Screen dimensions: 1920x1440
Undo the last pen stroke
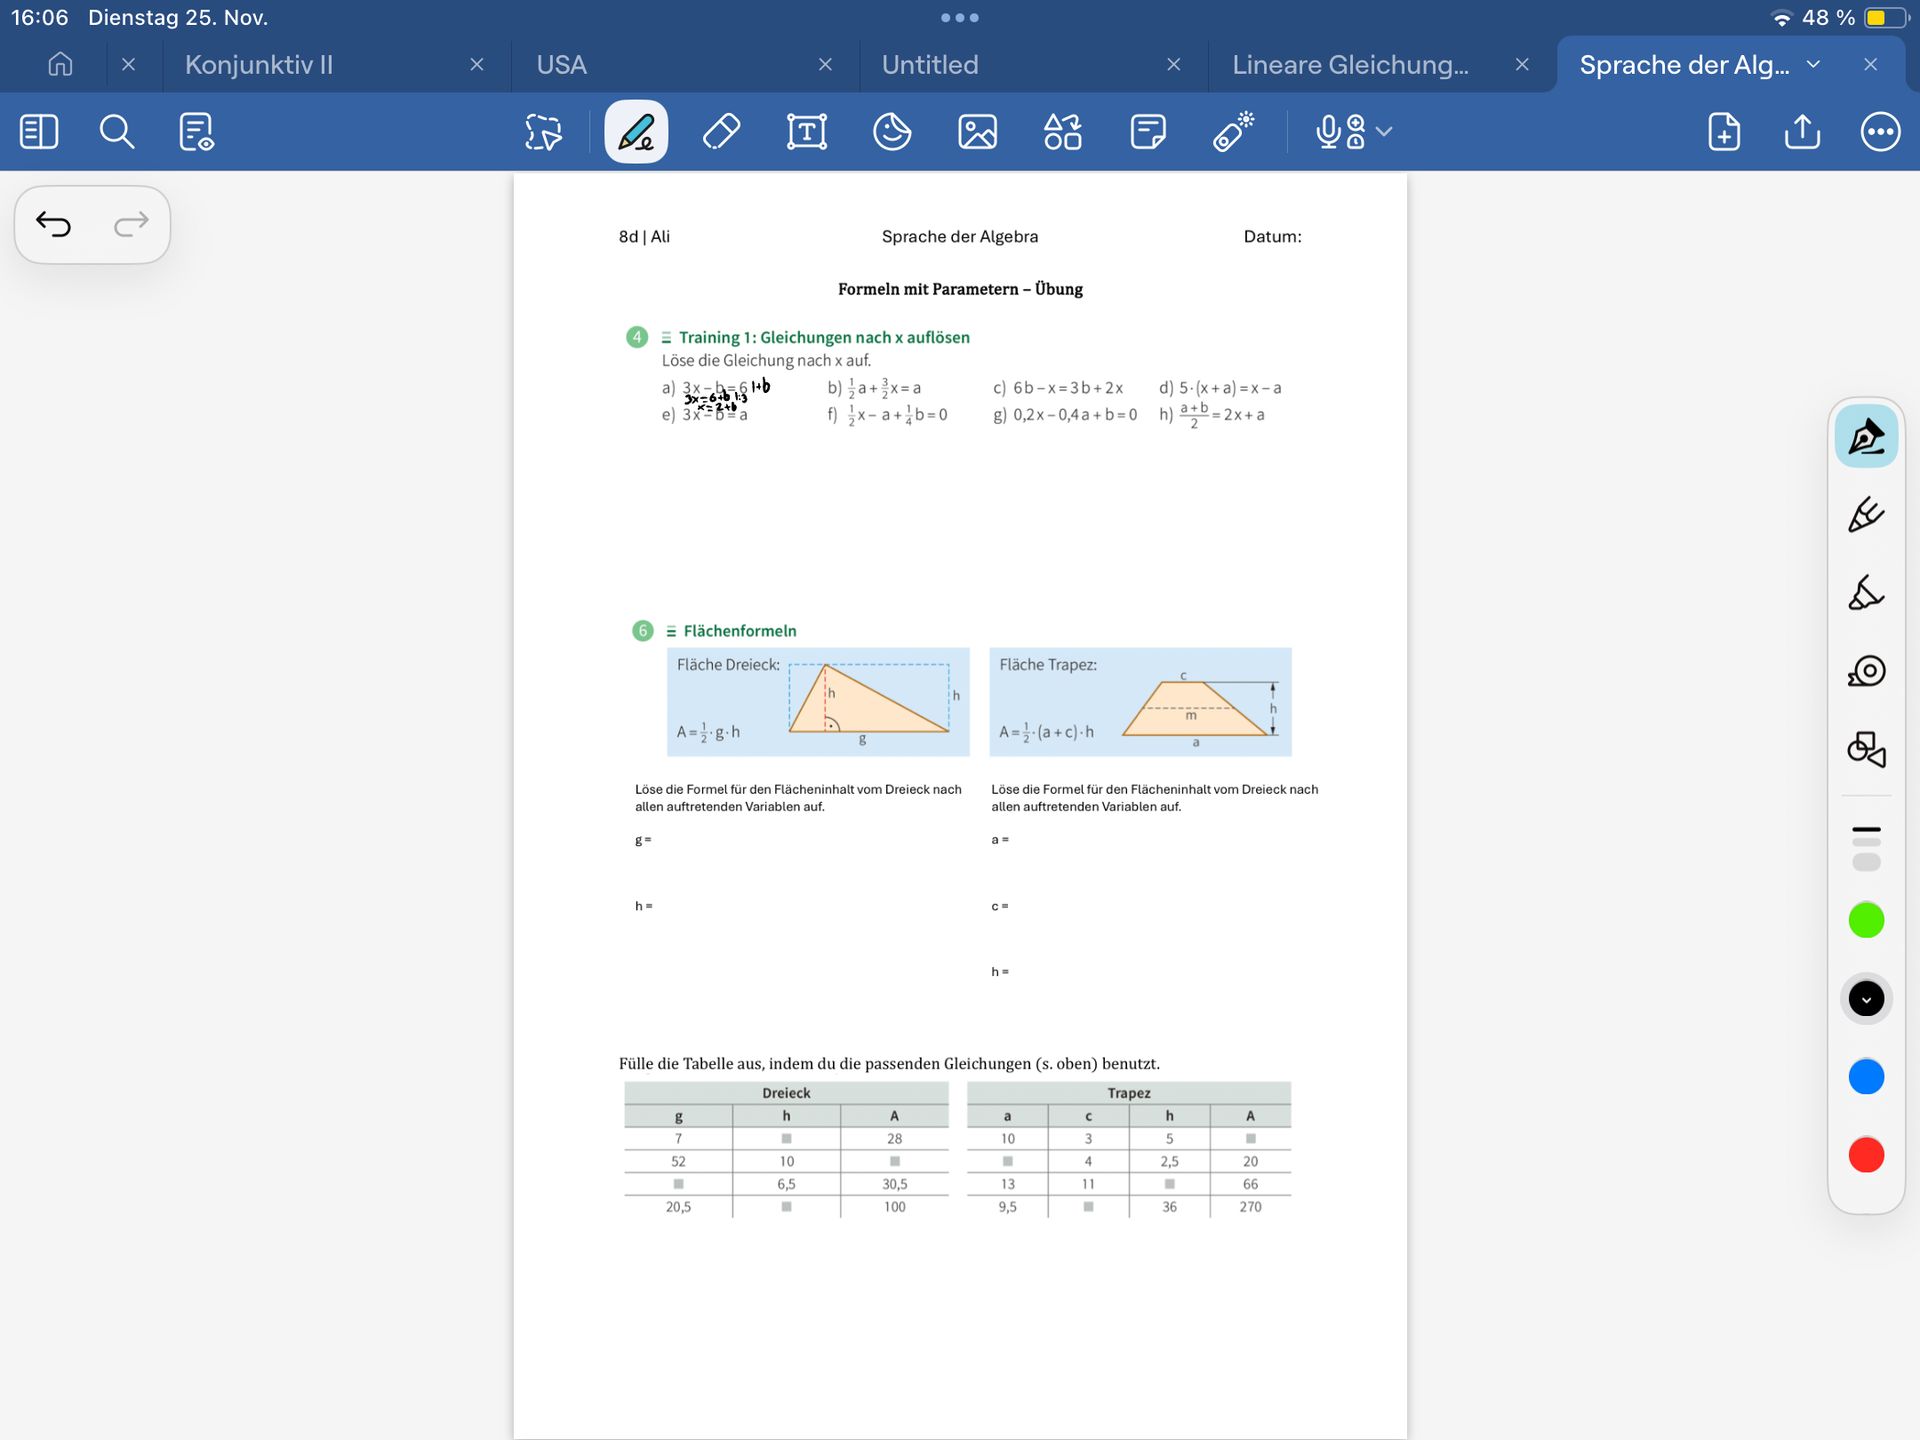pyautogui.click(x=54, y=224)
